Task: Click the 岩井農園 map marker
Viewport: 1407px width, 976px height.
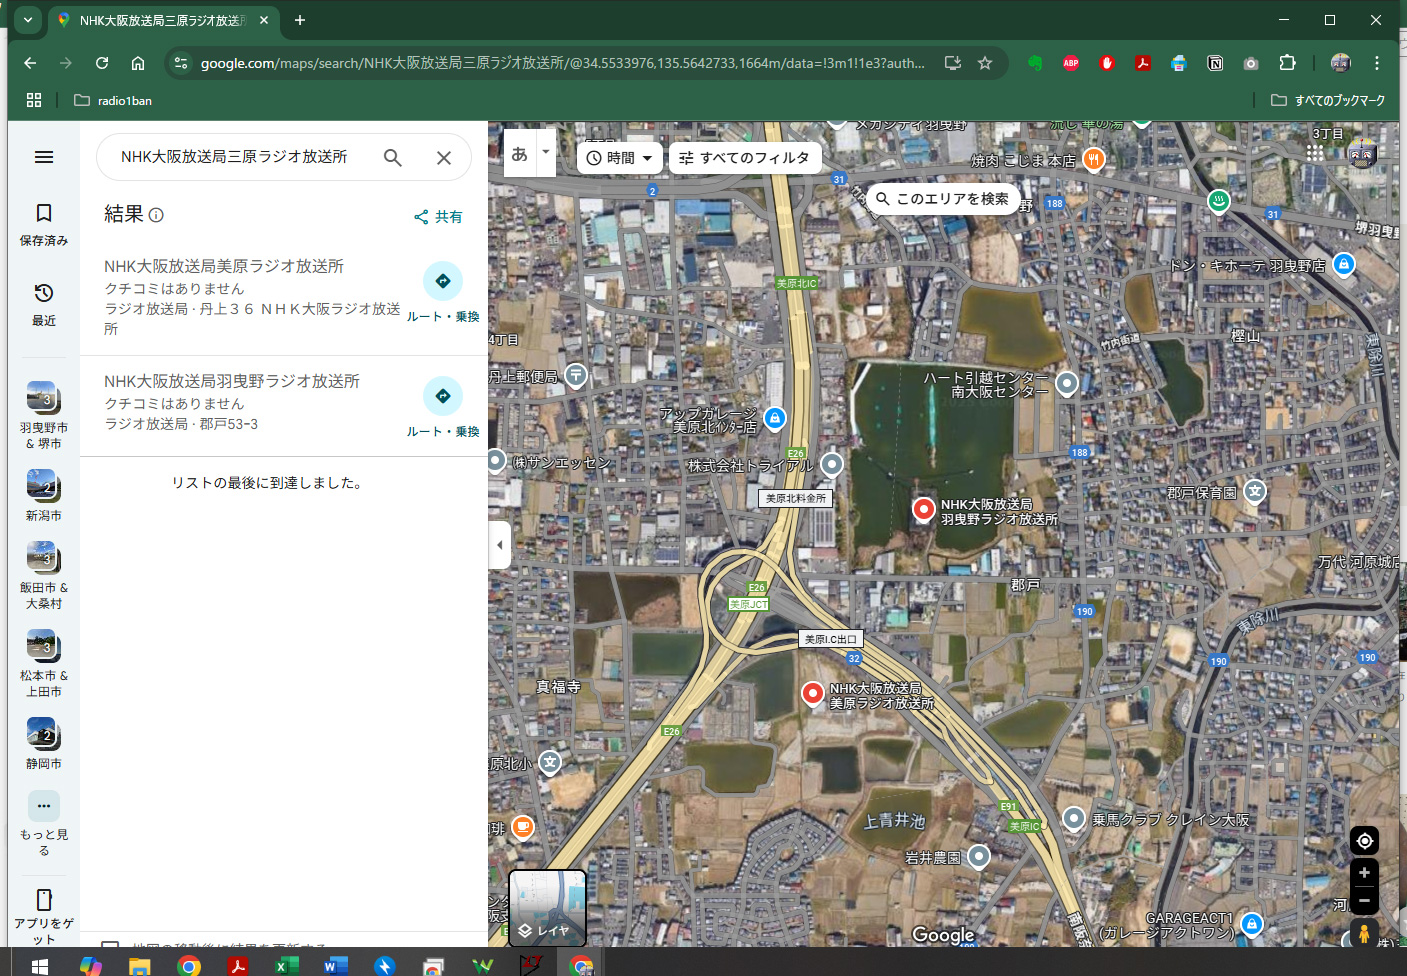Action: tap(979, 857)
